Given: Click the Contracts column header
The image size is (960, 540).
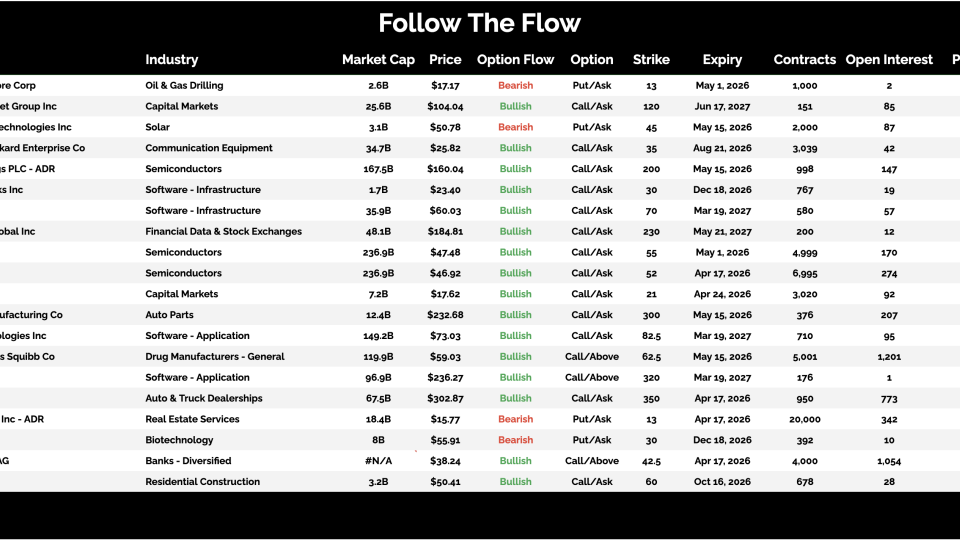Looking at the screenshot, I should point(805,60).
